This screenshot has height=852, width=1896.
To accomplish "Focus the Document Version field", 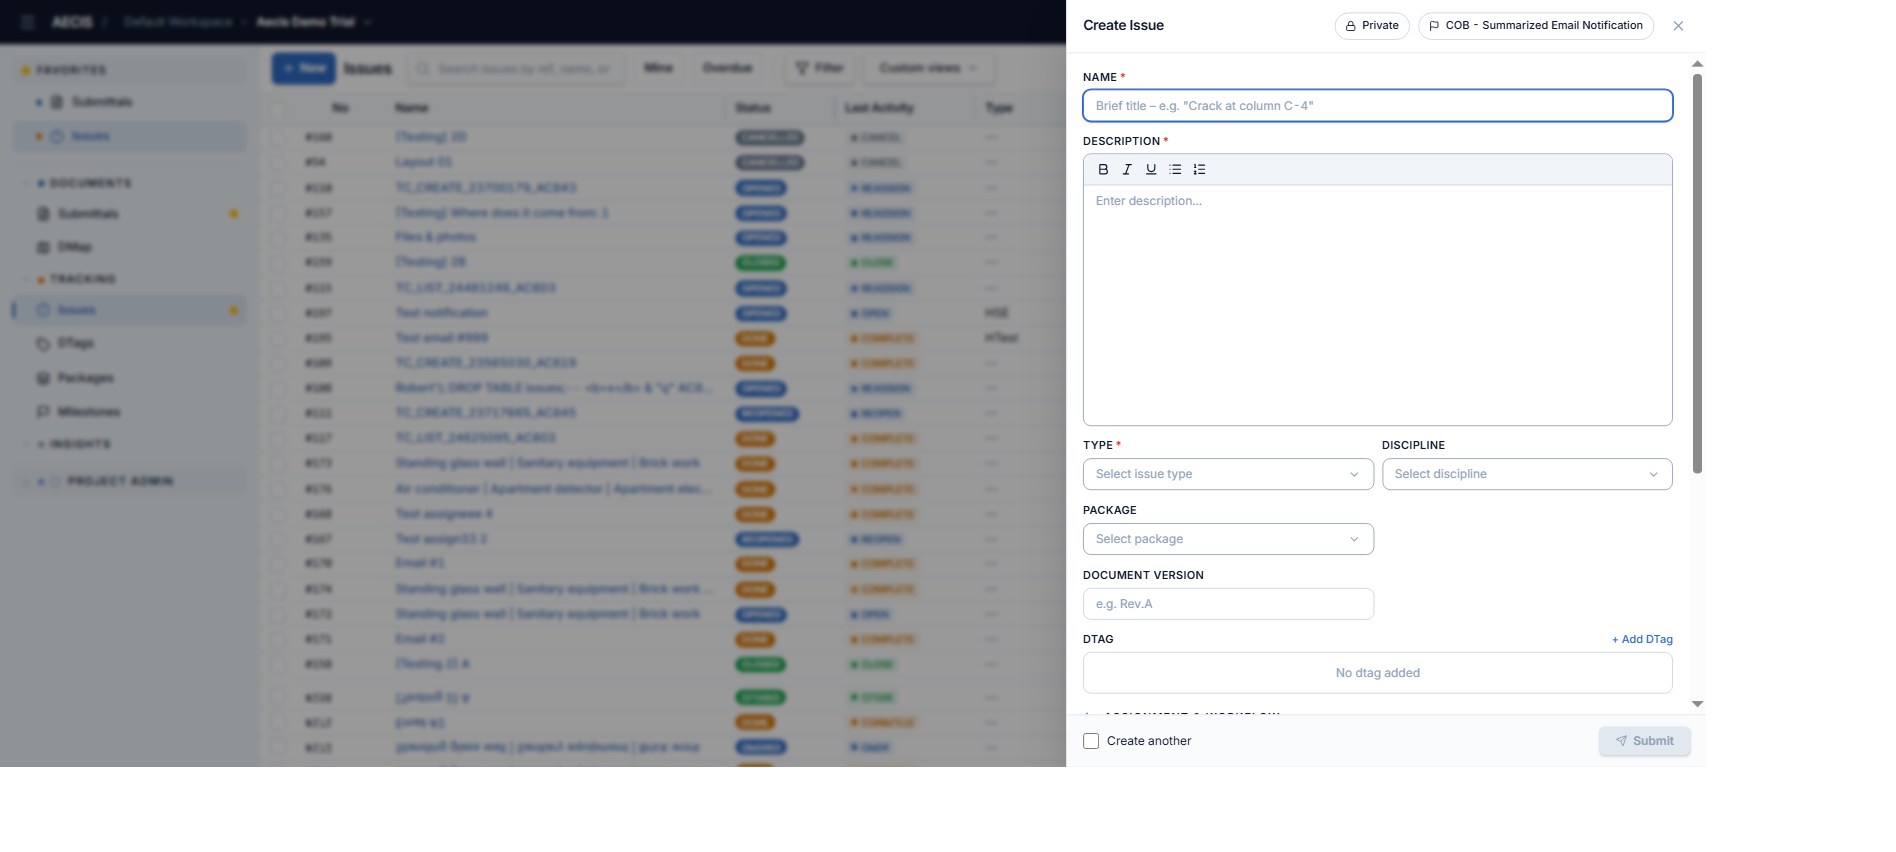I will pyautogui.click(x=1228, y=604).
